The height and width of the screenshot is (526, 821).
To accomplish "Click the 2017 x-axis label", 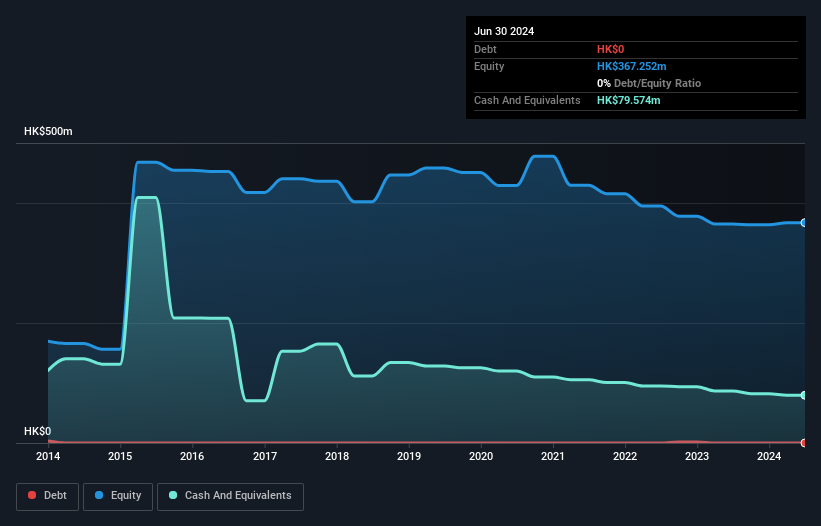I will 265,456.
